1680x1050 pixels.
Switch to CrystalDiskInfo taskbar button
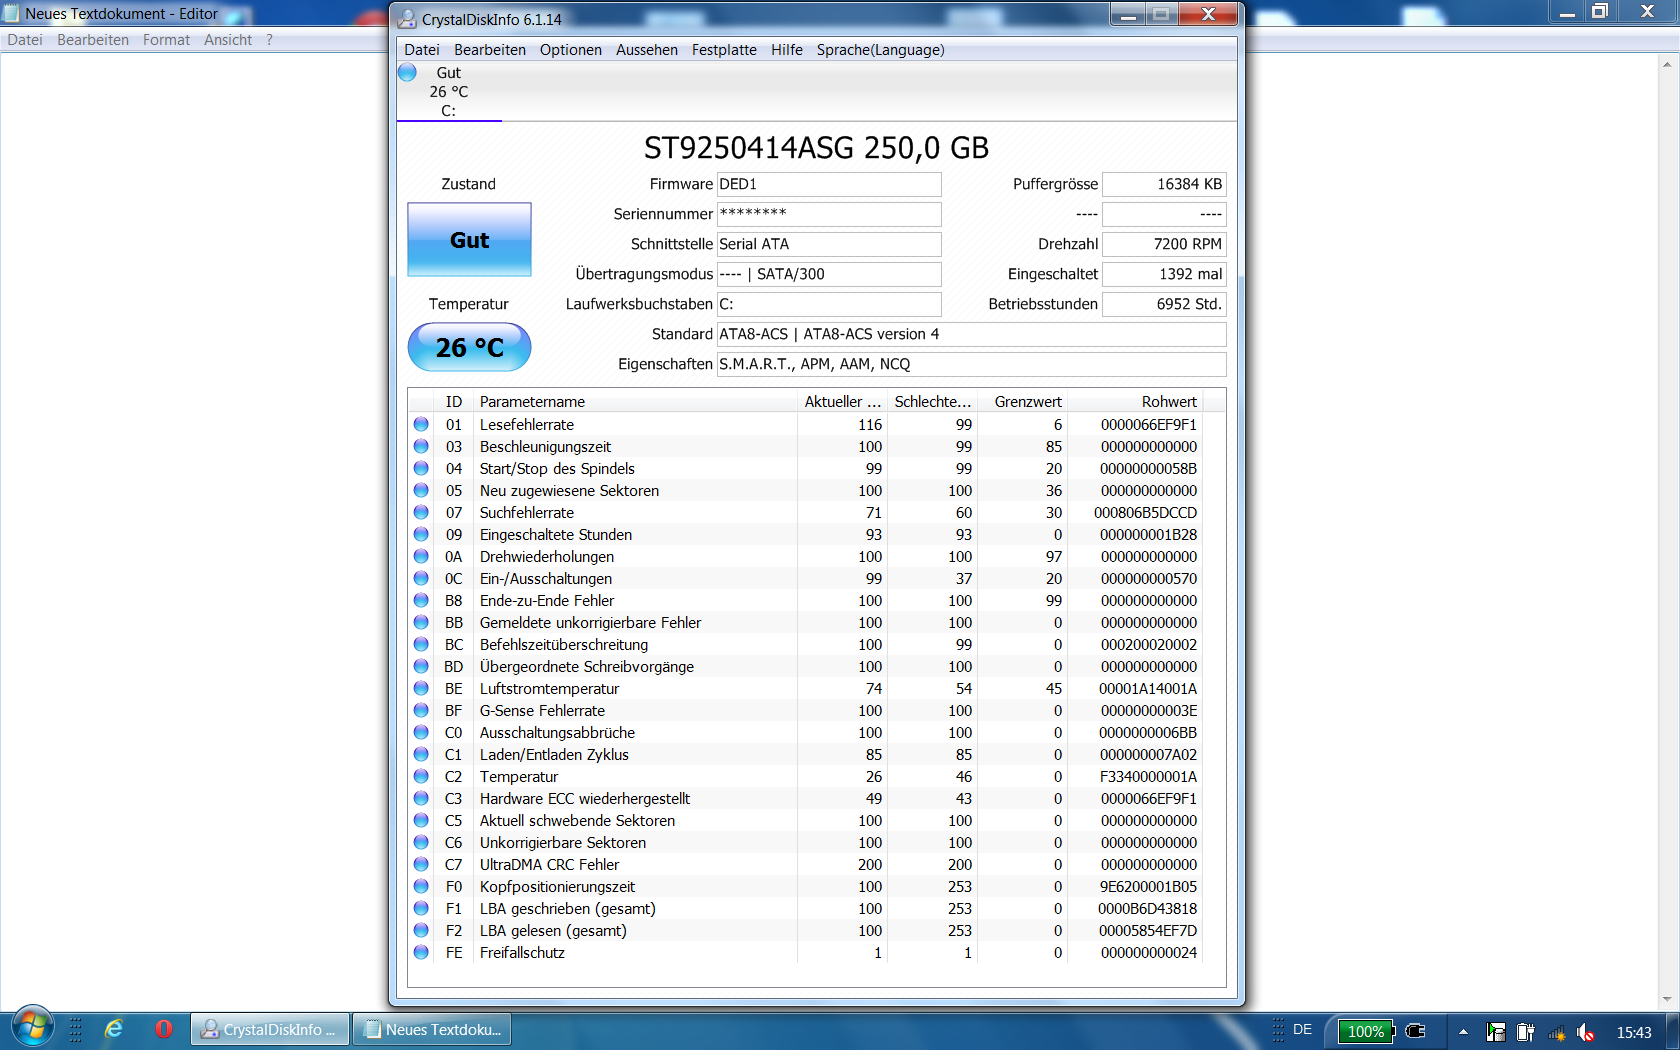tap(270, 1030)
